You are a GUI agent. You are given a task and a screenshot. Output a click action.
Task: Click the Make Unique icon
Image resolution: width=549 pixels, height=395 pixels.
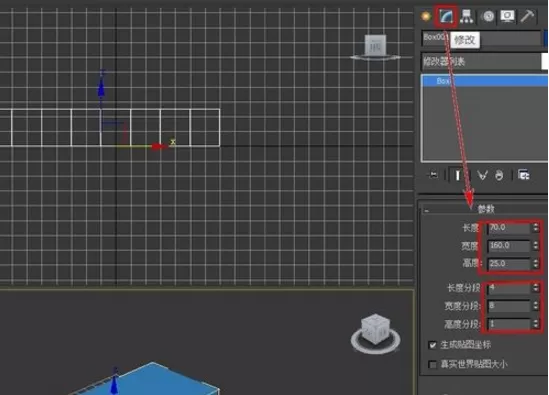pyautogui.click(x=482, y=175)
